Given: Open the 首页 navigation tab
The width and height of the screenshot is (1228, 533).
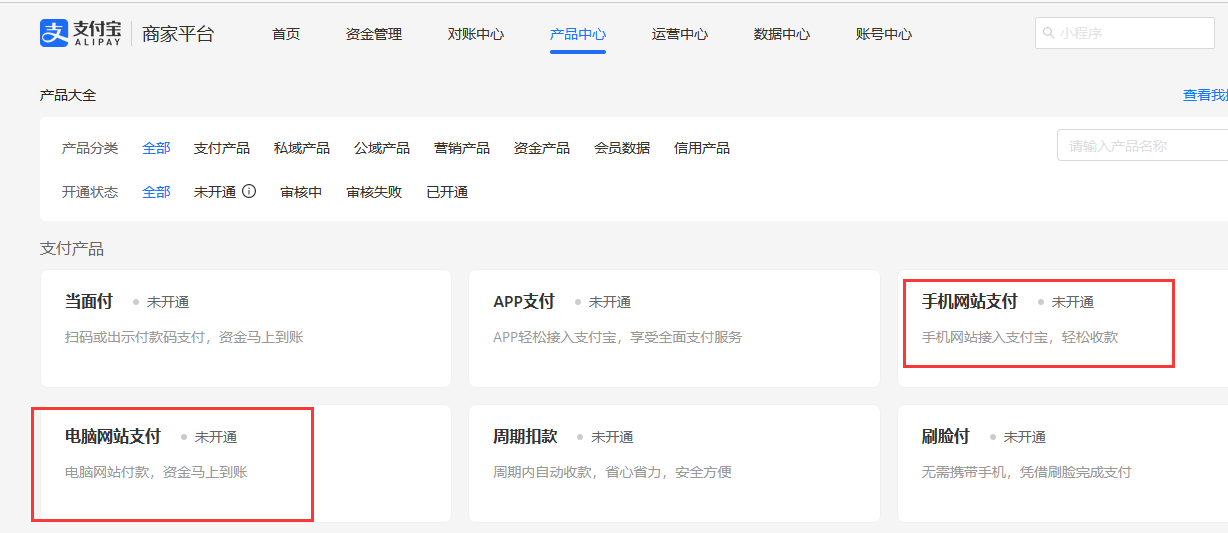Looking at the screenshot, I should pos(286,34).
